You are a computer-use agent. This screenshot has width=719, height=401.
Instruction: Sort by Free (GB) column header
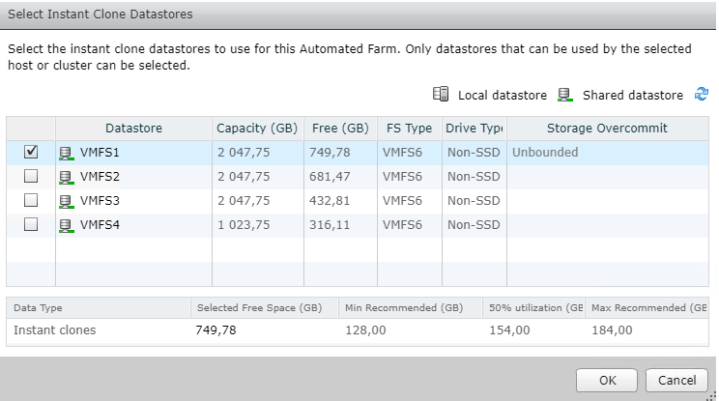[340, 129]
